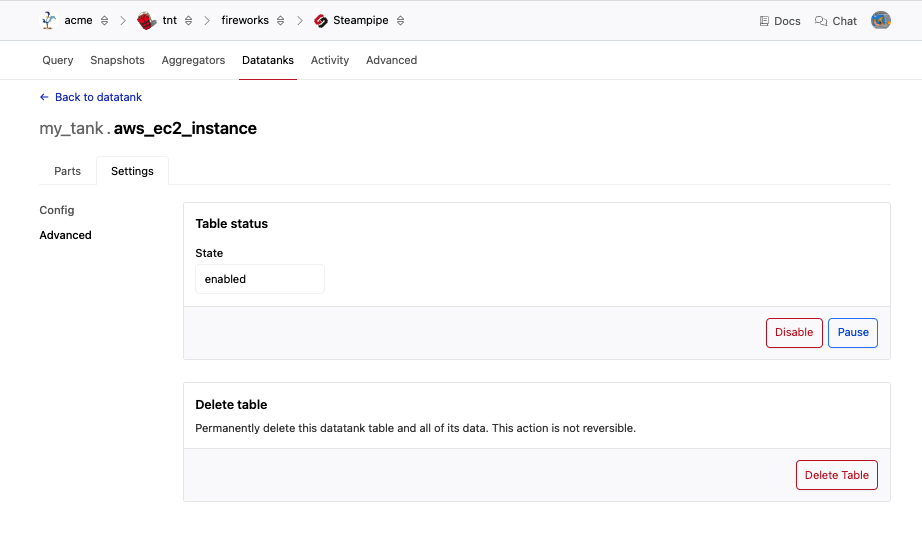Click the back arrow icon to datatank

[x=44, y=97]
